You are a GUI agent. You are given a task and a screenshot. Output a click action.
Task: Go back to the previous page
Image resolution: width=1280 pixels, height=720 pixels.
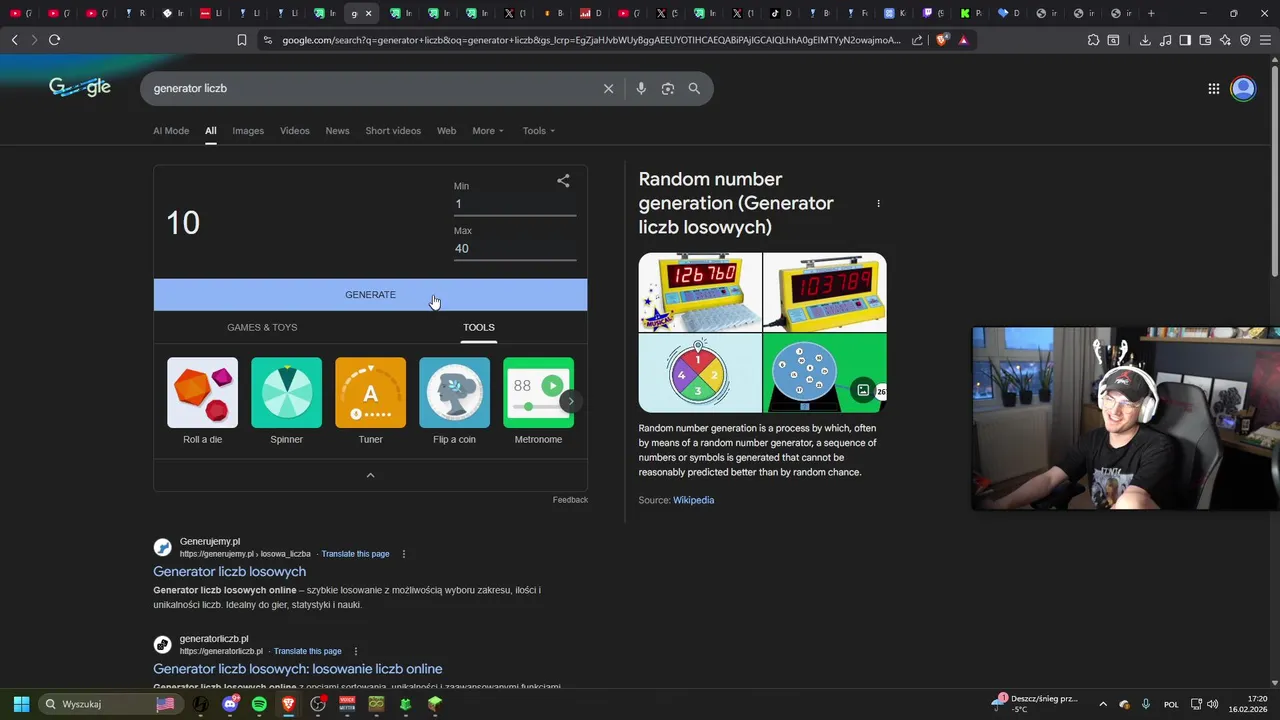[14, 40]
